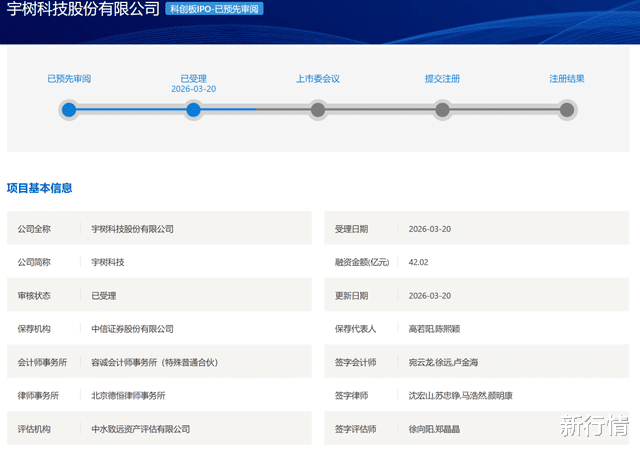Click the 签字评估师 field label

click(x=356, y=429)
